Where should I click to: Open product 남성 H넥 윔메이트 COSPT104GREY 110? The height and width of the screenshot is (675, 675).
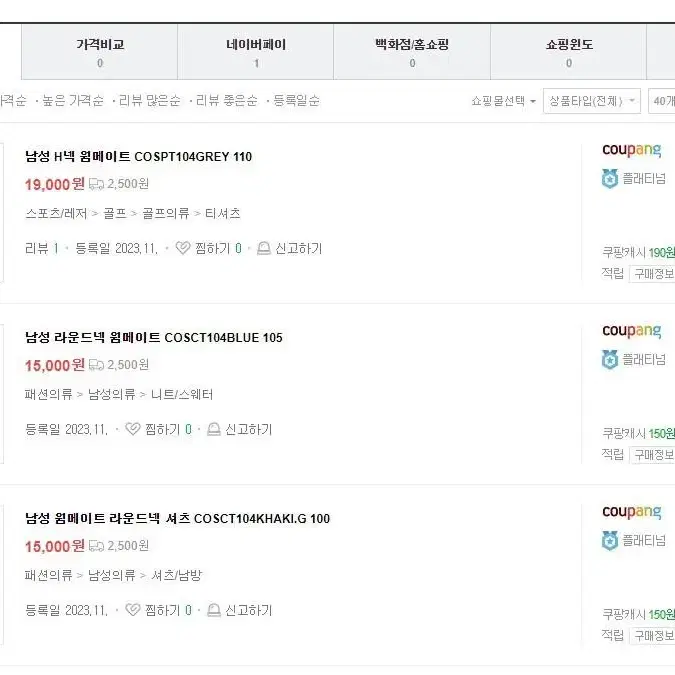pos(138,156)
